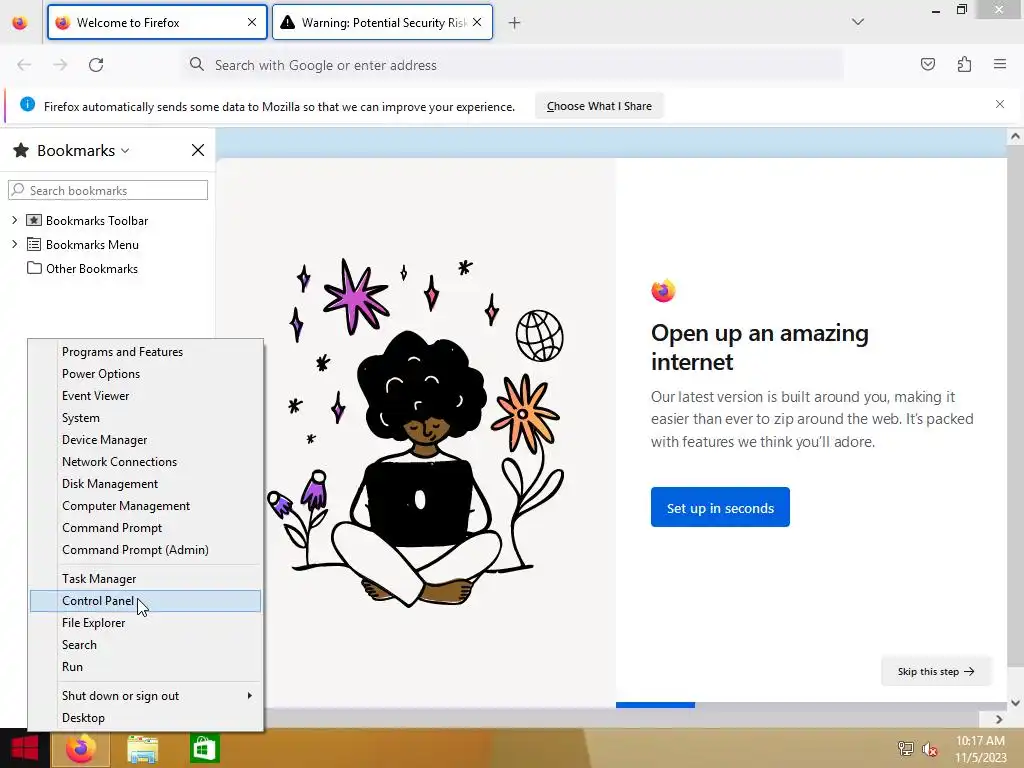Viewport: 1024px width, 768px height.
Task: Click the Bookmarks star icon in sidebar header
Action: point(21,151)
